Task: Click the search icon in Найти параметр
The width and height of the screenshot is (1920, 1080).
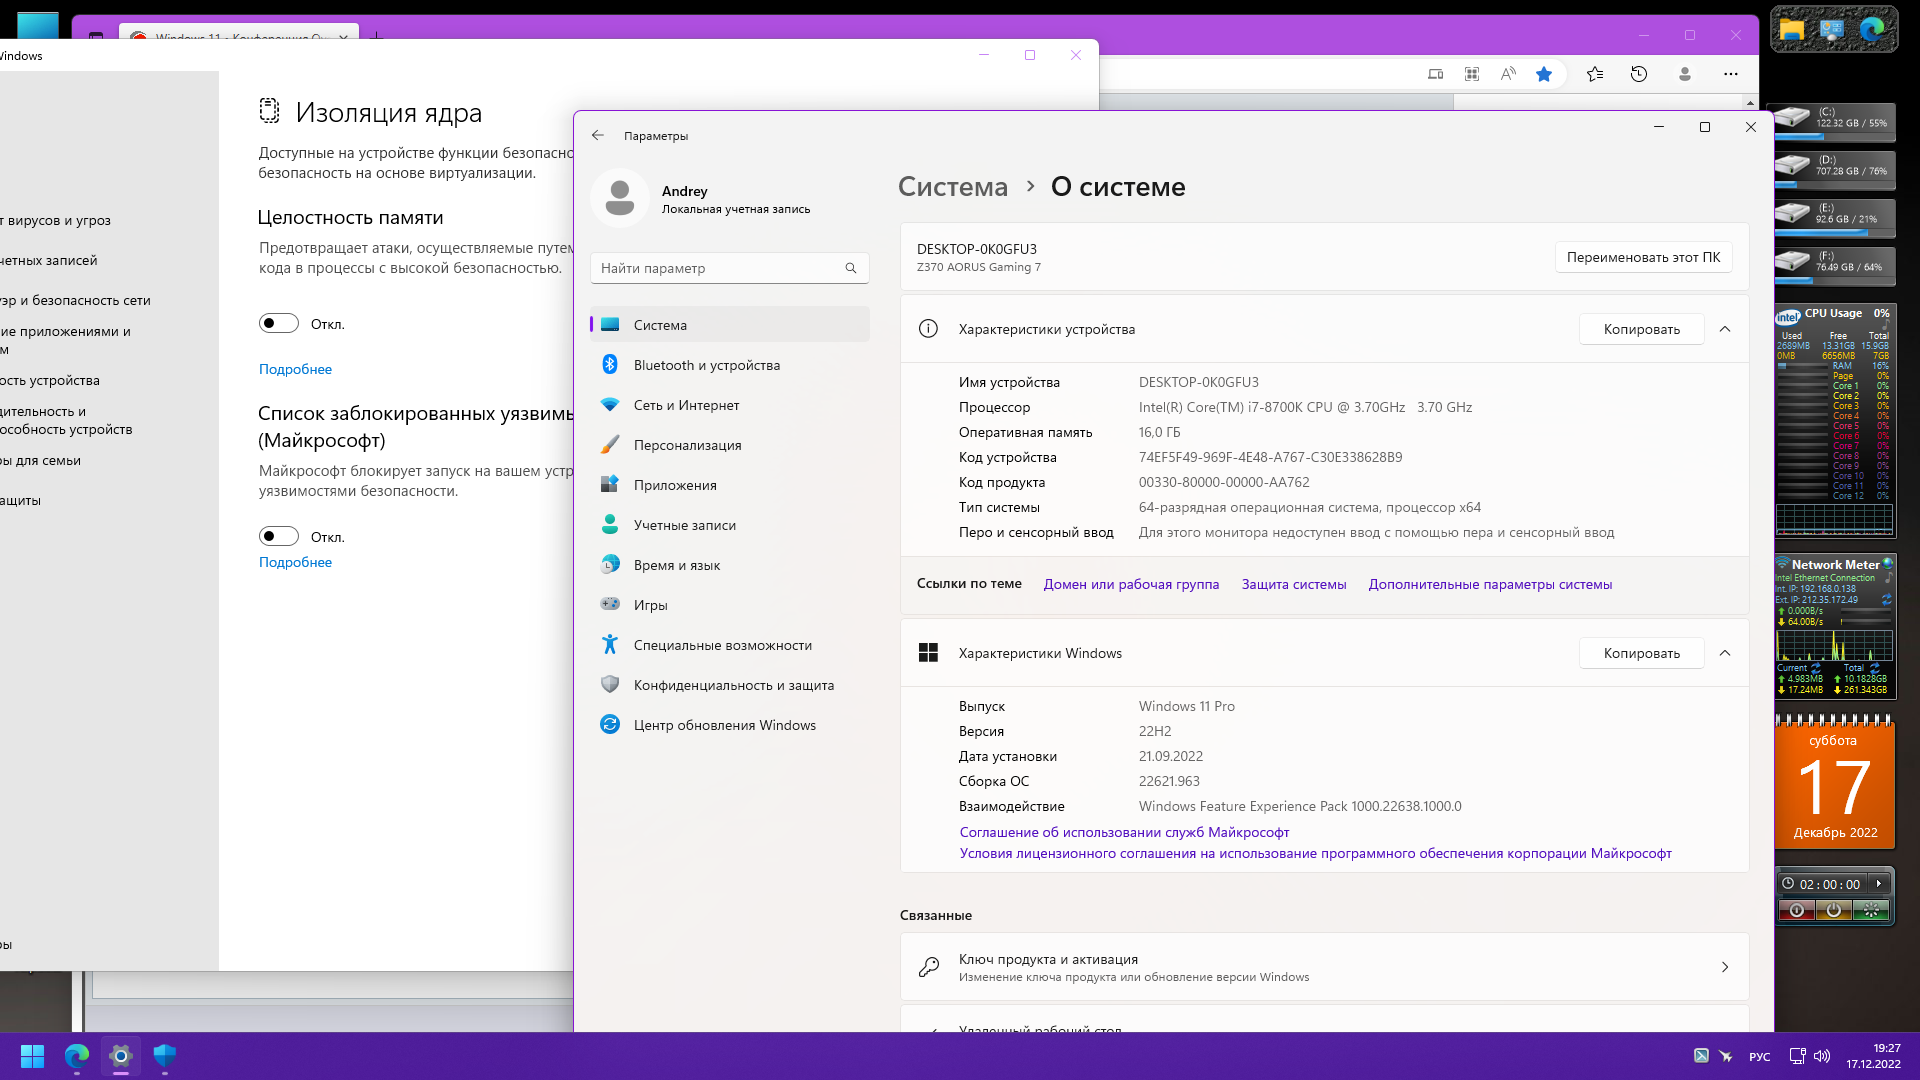Action: [851, 268]
